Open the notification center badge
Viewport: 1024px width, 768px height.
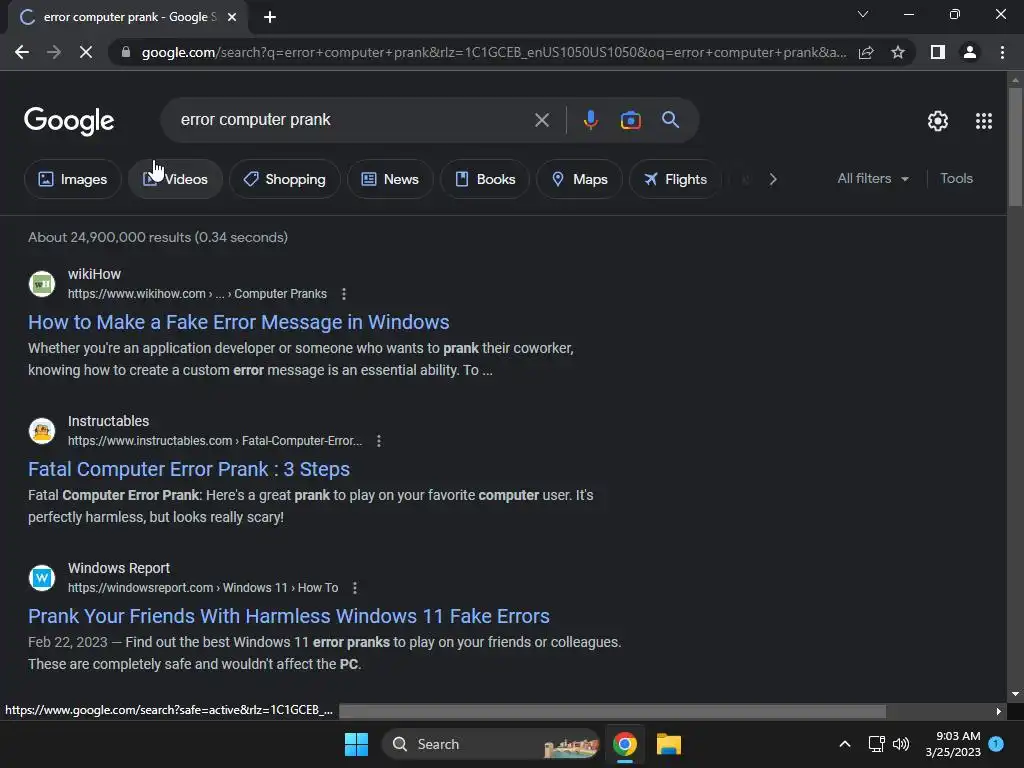[x=996, y=744]
